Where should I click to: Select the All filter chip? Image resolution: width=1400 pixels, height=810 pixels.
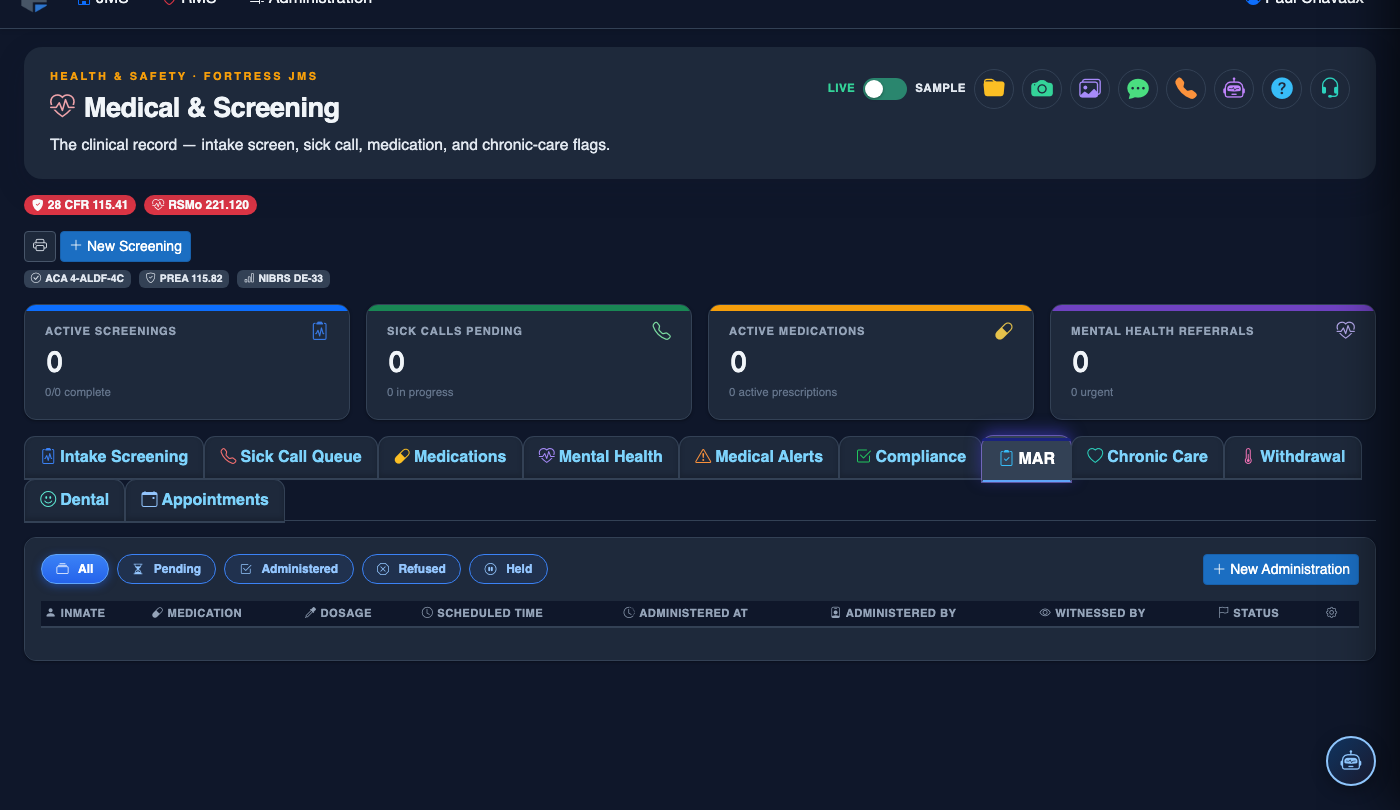tap(75, 569)
